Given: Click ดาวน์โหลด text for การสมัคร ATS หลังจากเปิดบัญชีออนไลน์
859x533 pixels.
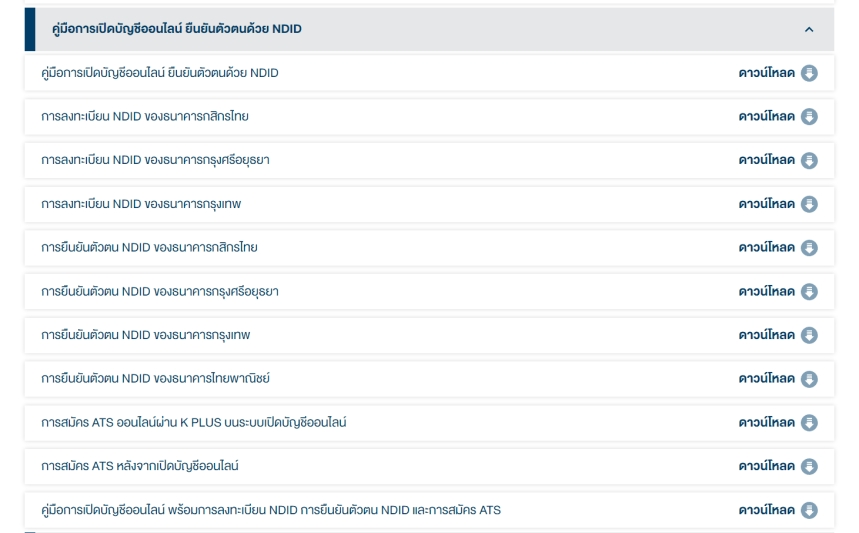Looking at the screenshot, I should tap(766, 466).
